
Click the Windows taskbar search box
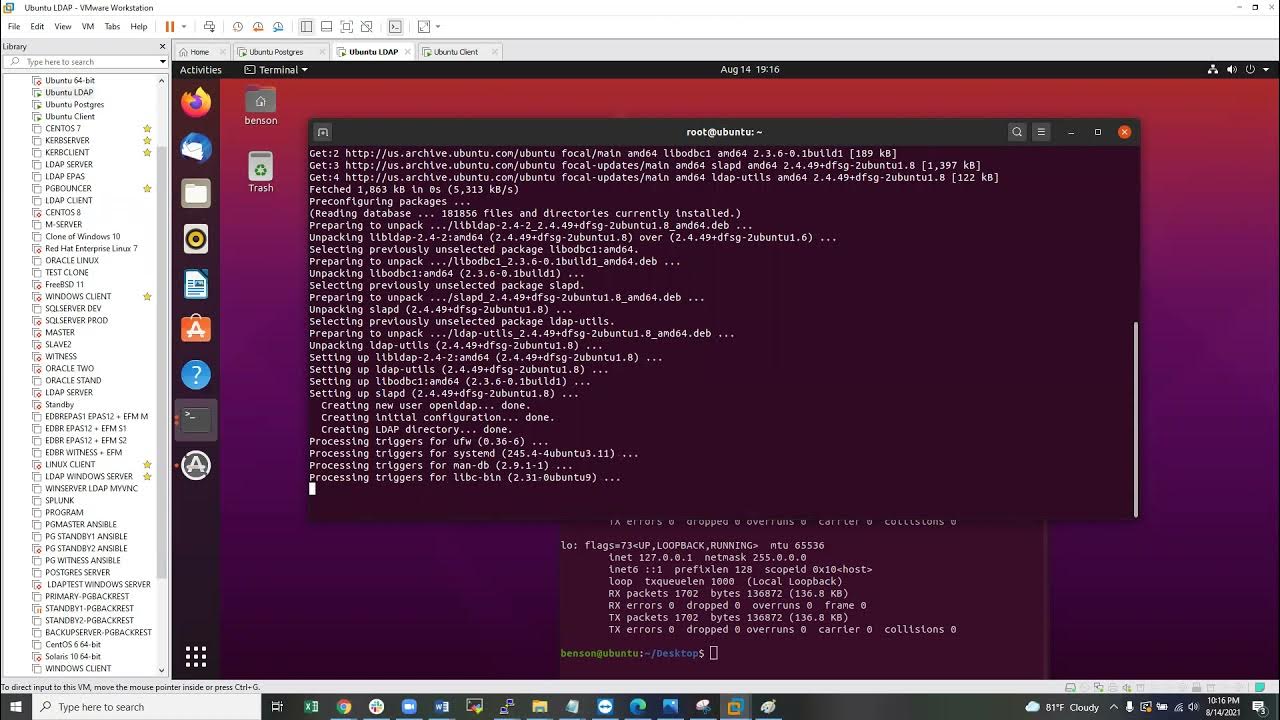(147, 707)
